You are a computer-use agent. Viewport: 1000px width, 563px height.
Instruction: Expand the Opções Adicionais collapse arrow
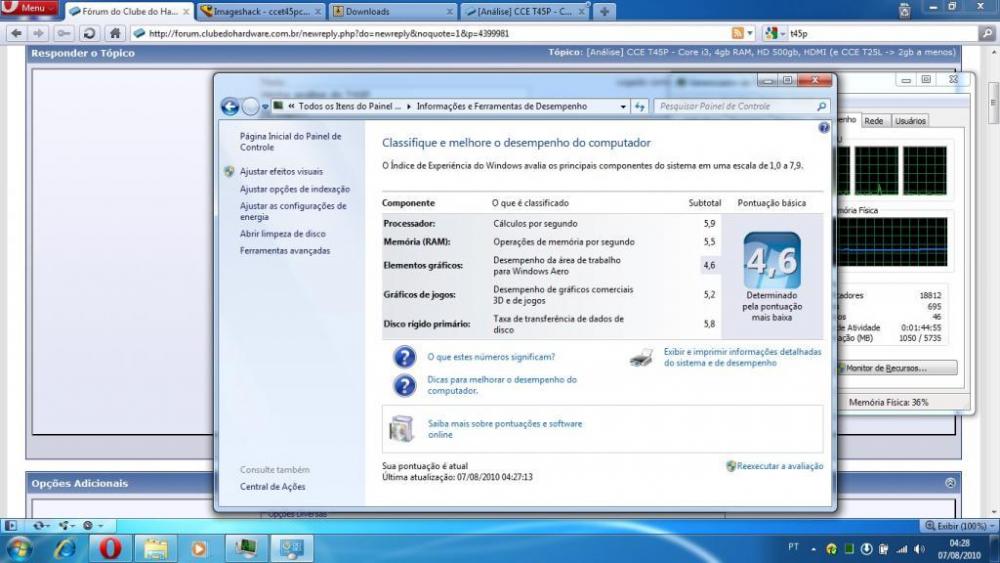[x=949, y=483]
